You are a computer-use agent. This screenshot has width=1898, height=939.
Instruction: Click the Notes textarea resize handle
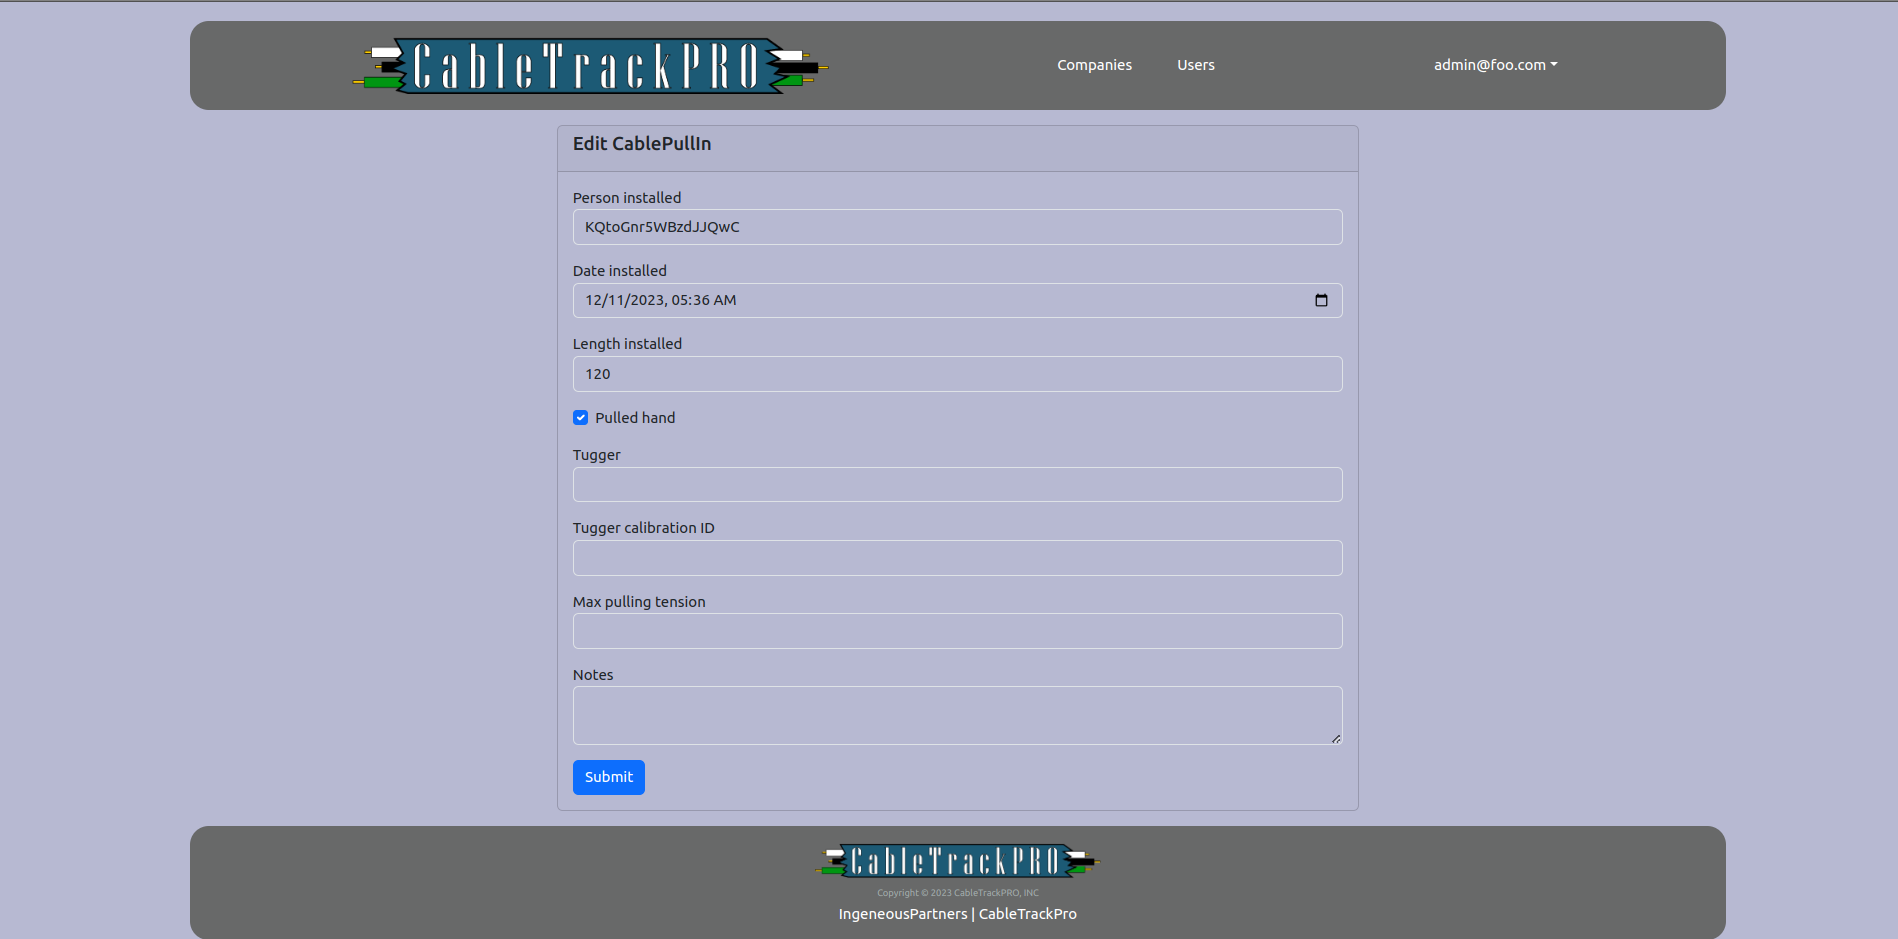[1336, 739]
